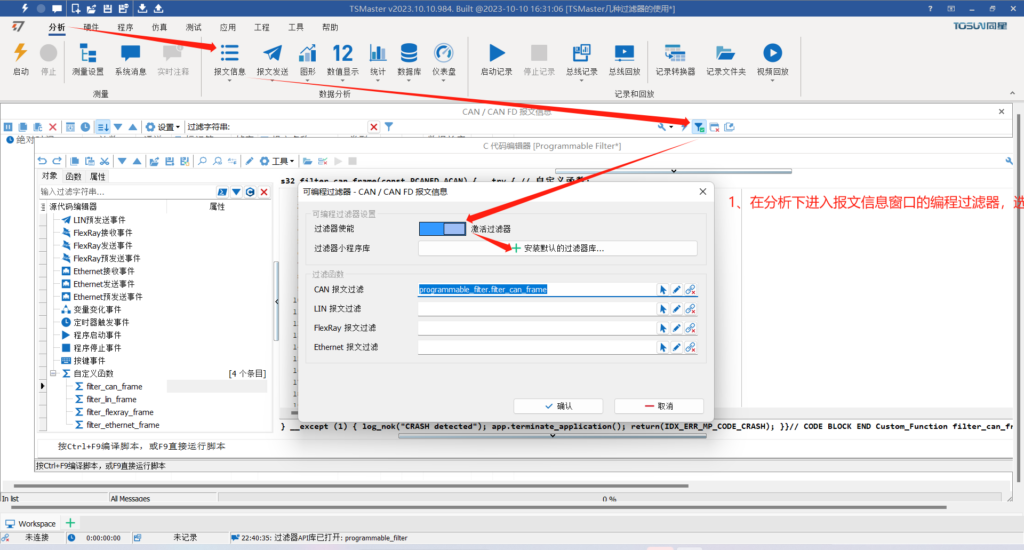The image size is (1024, 550).
Task: Click the 视频回放 video replay icon
Action: coord(772,58)
